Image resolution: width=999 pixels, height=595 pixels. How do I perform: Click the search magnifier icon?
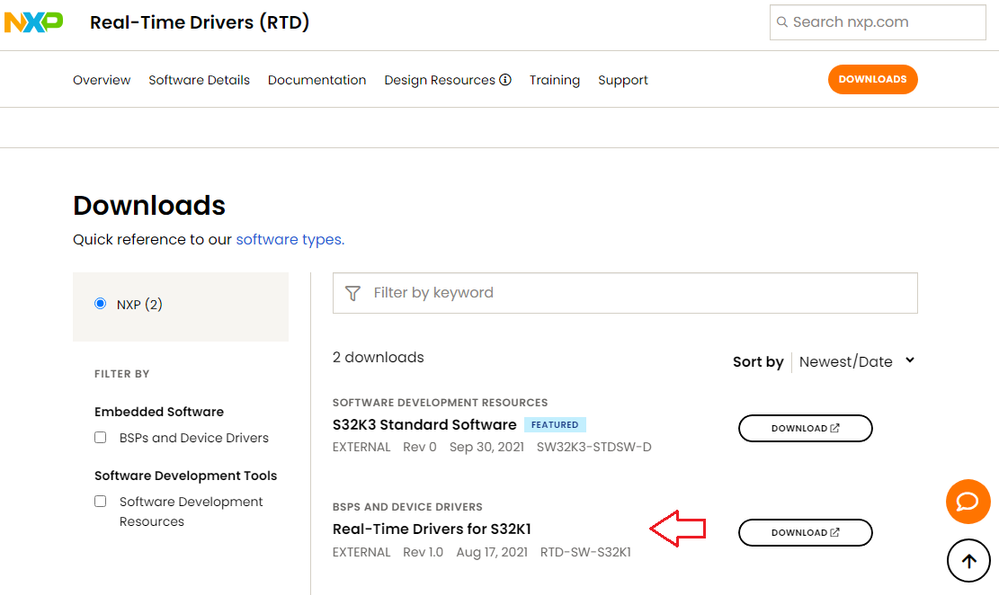click(782, 22)
